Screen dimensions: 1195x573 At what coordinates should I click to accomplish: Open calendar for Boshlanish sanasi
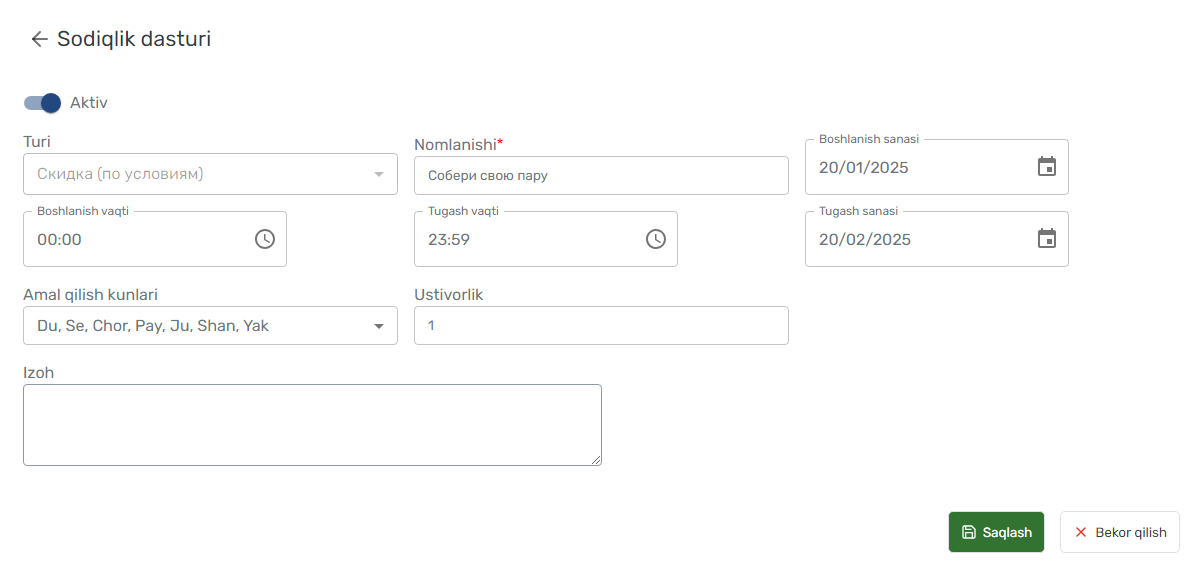coord(1047,167)
